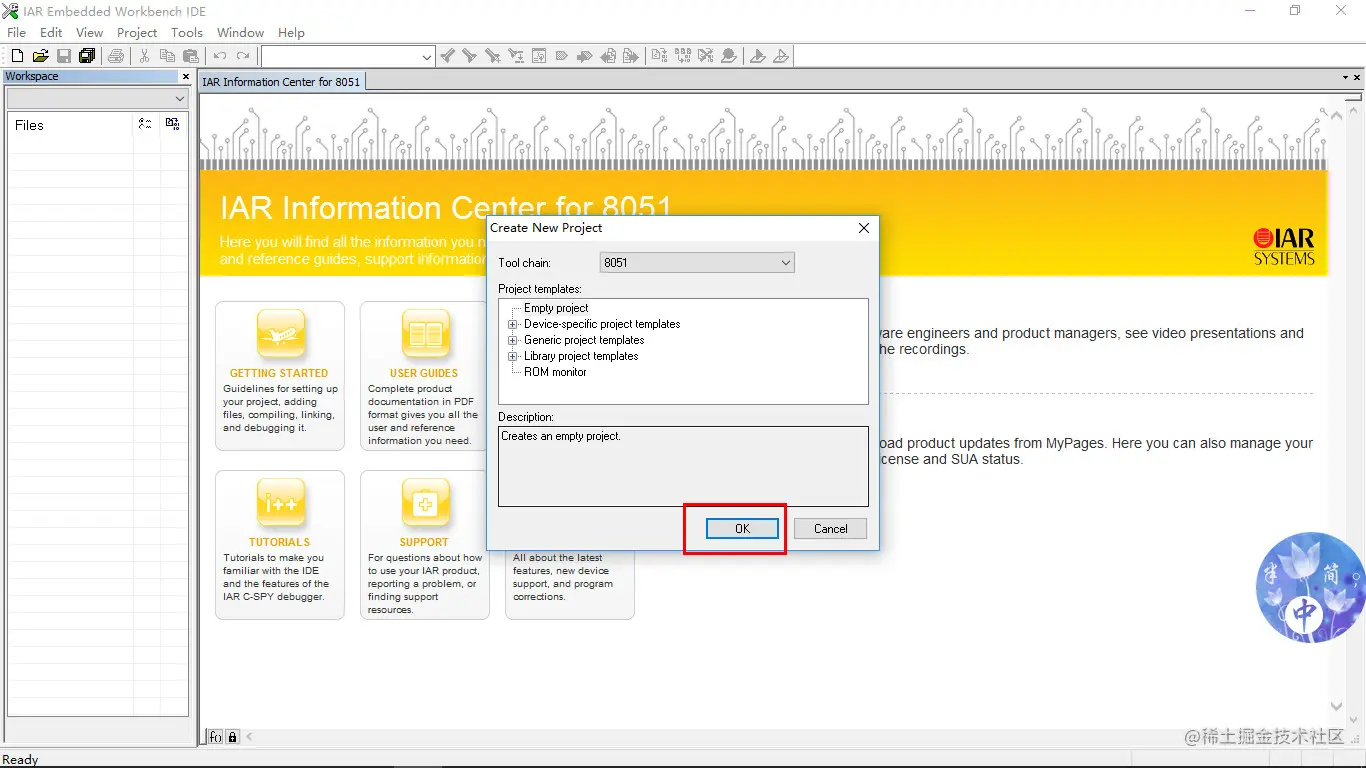Screen dimensions: 1366x768
Task: Click the Download and Debug icon
Action: click(x=757, y=56)
